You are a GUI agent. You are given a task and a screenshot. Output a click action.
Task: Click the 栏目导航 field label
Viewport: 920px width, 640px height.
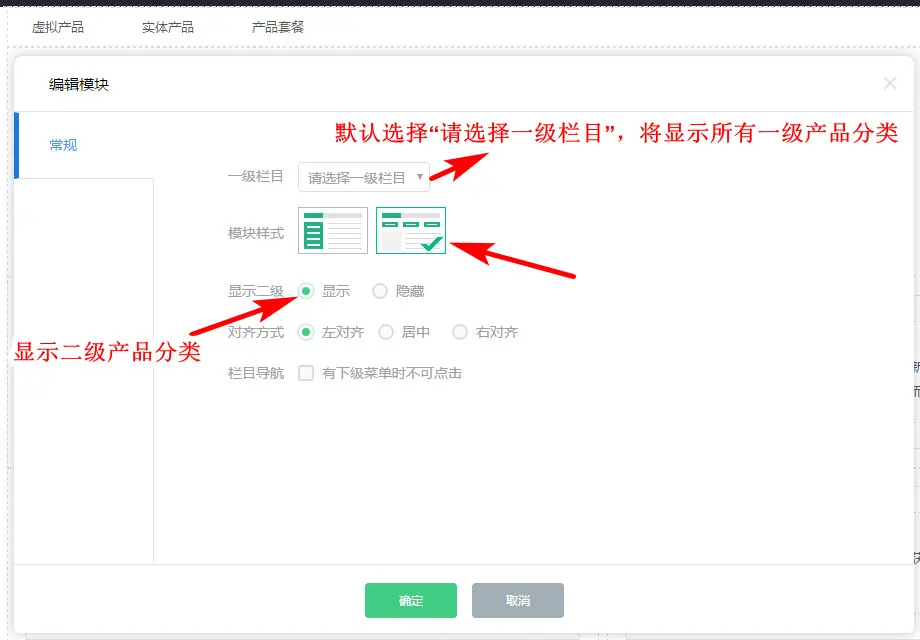click(x=256, y=373)
